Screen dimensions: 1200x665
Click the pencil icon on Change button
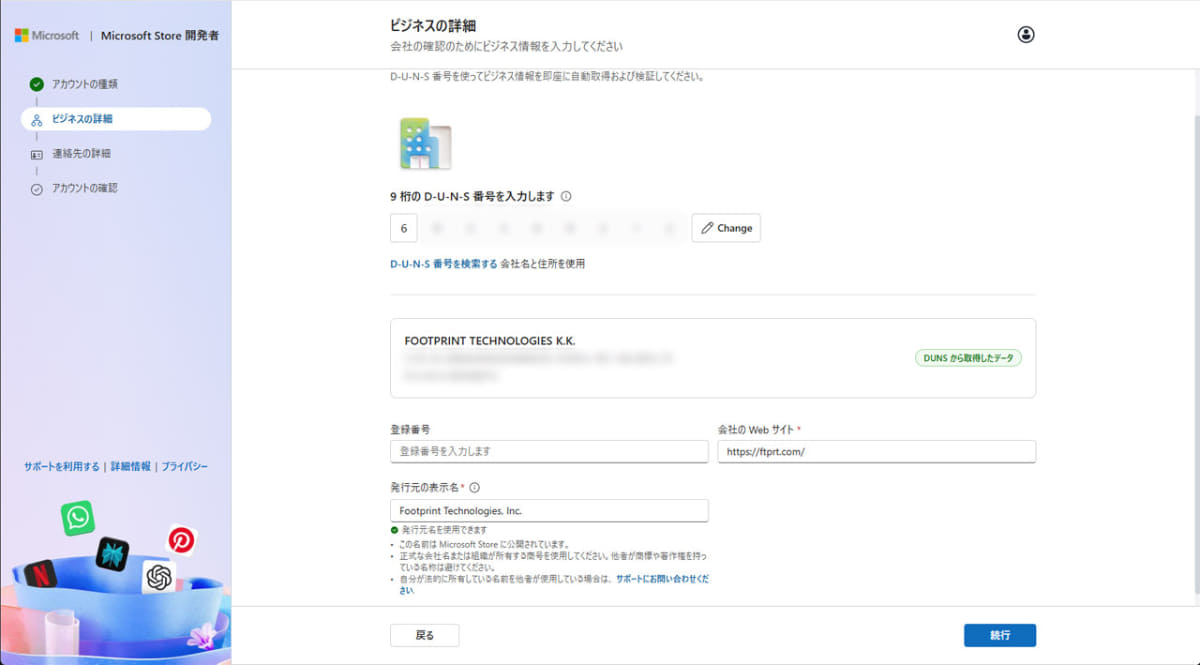pos(708,228)
